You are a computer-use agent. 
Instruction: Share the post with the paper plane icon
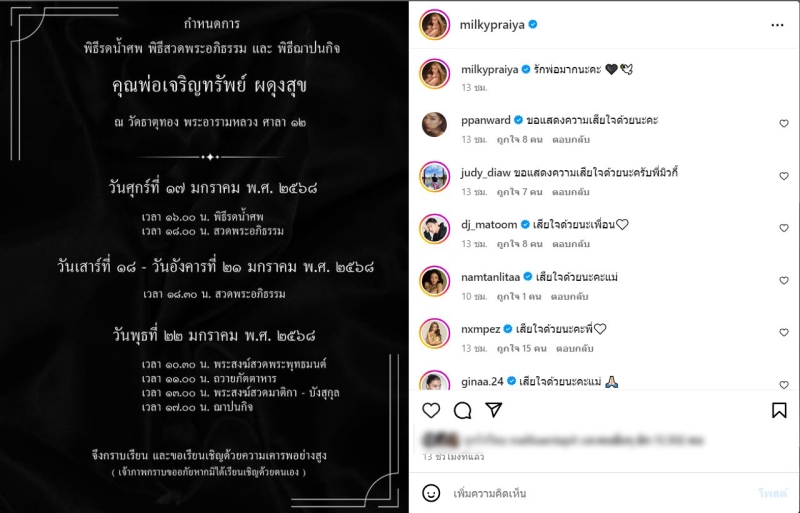(x=494, y=410)
